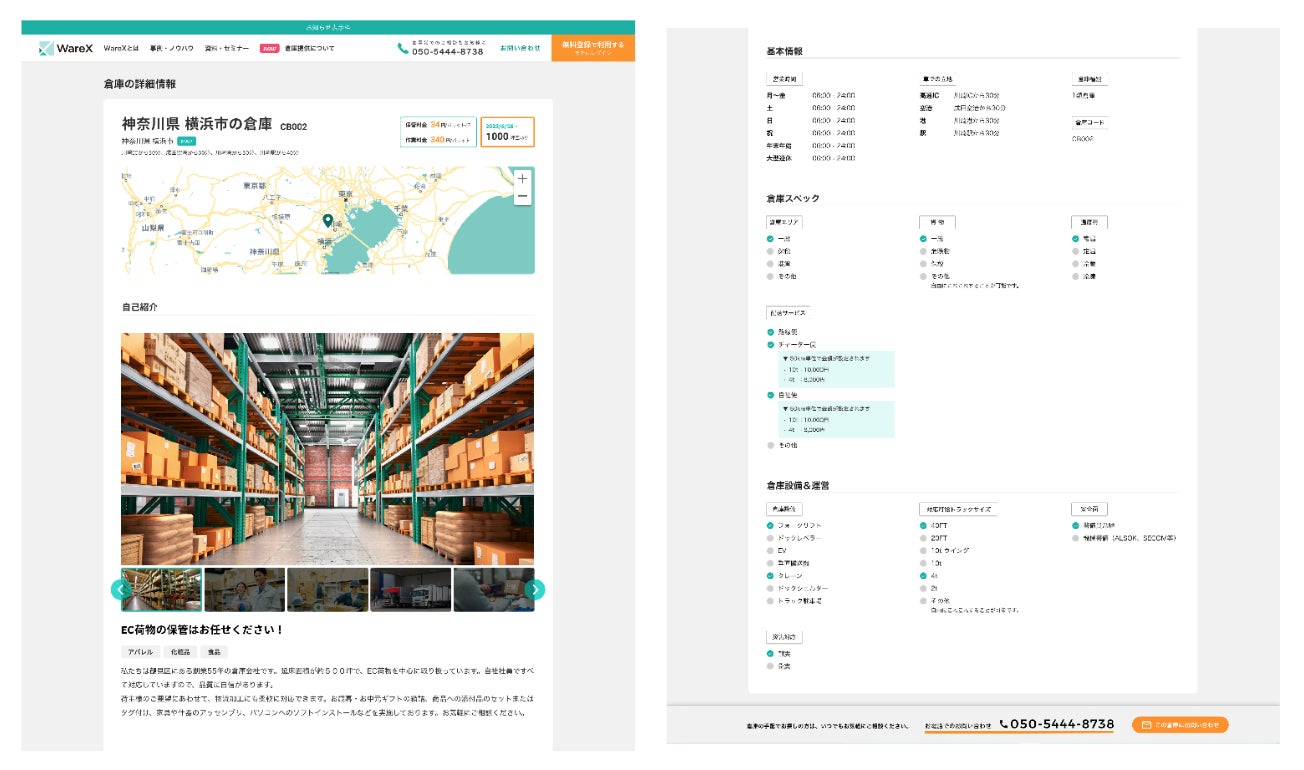Select the thumbnail showing a worker in uniform
This screenshot has width=1304, height=770.
244,590
